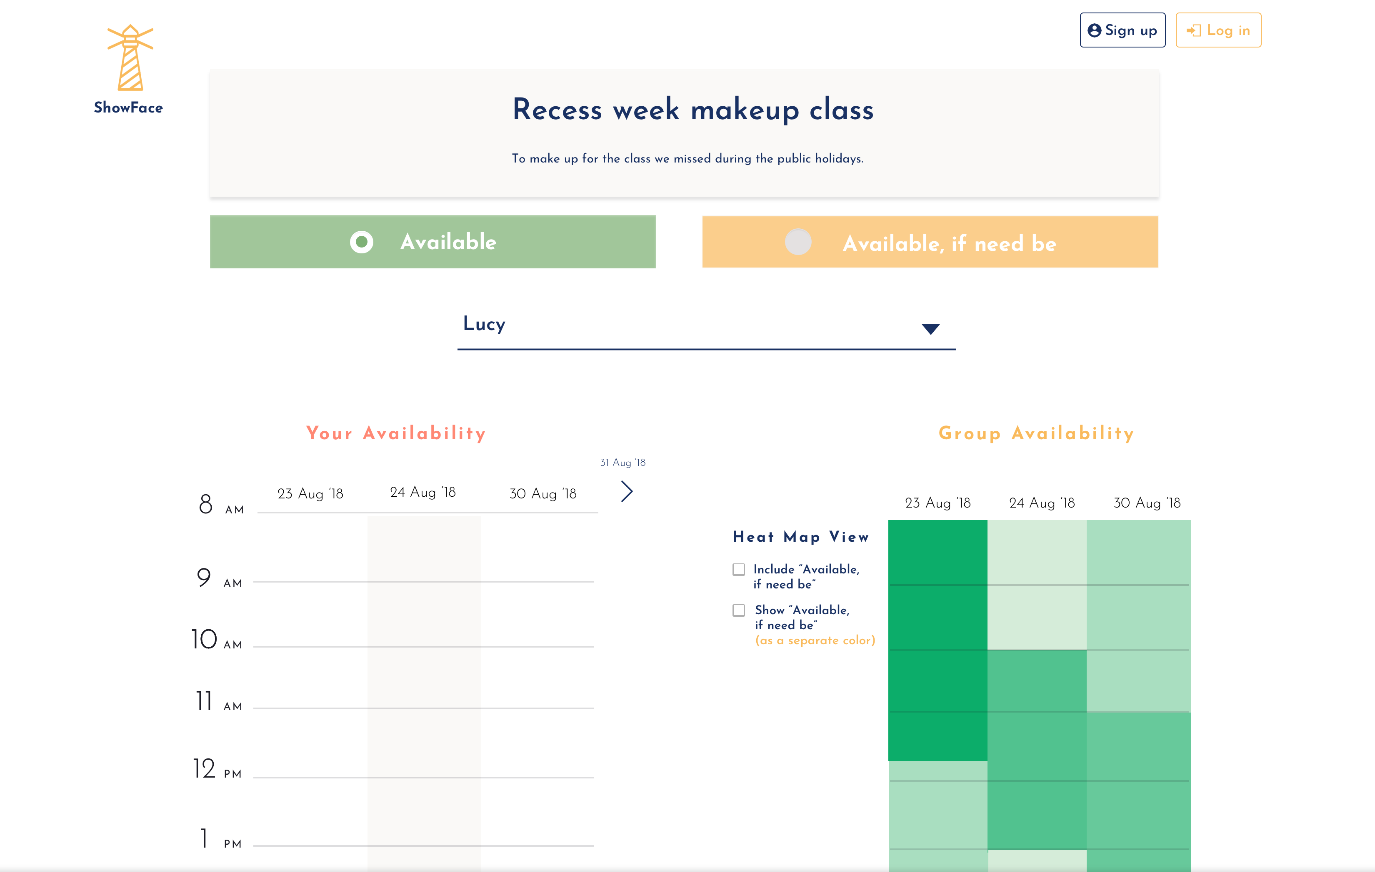The width and height of the screenshot is (1375, 872).
Task: Click 24 Aug '18 header in Your Availability
Action: click(423, 493)
